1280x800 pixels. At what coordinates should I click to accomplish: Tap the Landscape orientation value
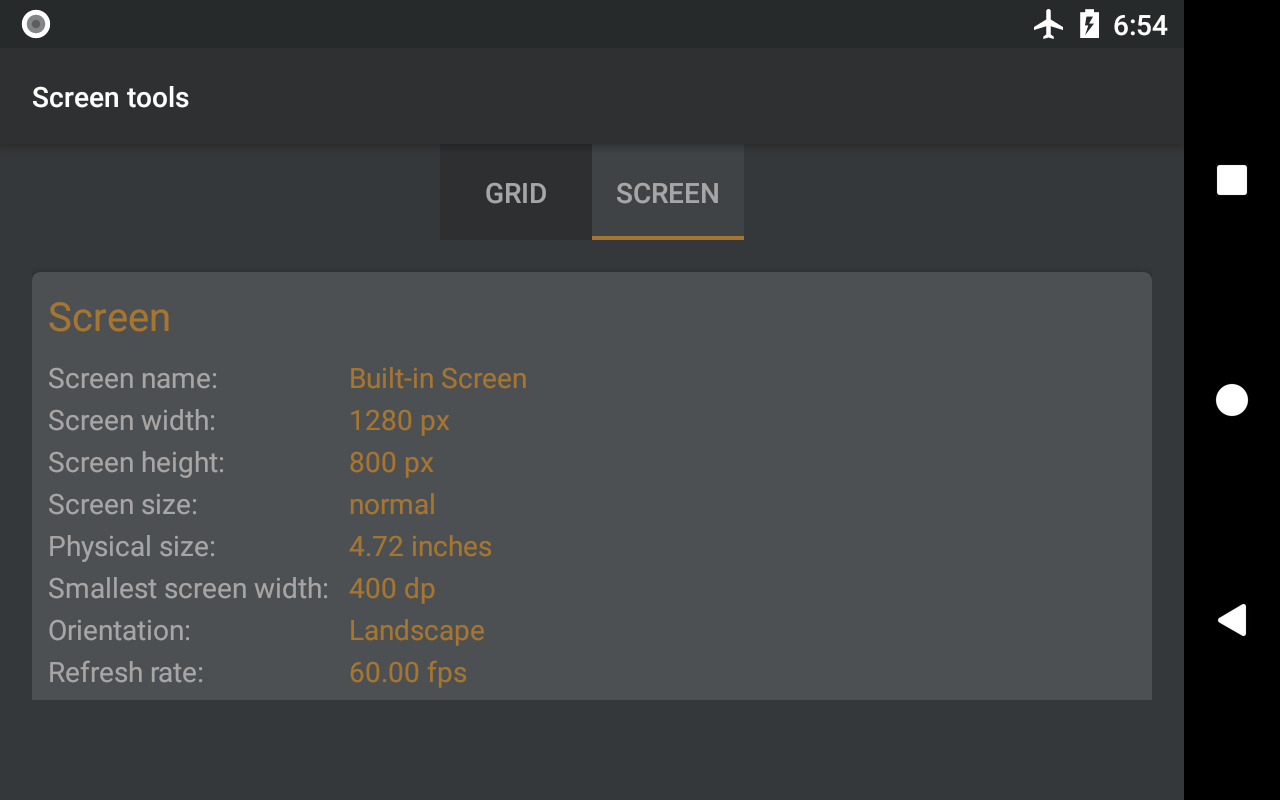[417, 631]
